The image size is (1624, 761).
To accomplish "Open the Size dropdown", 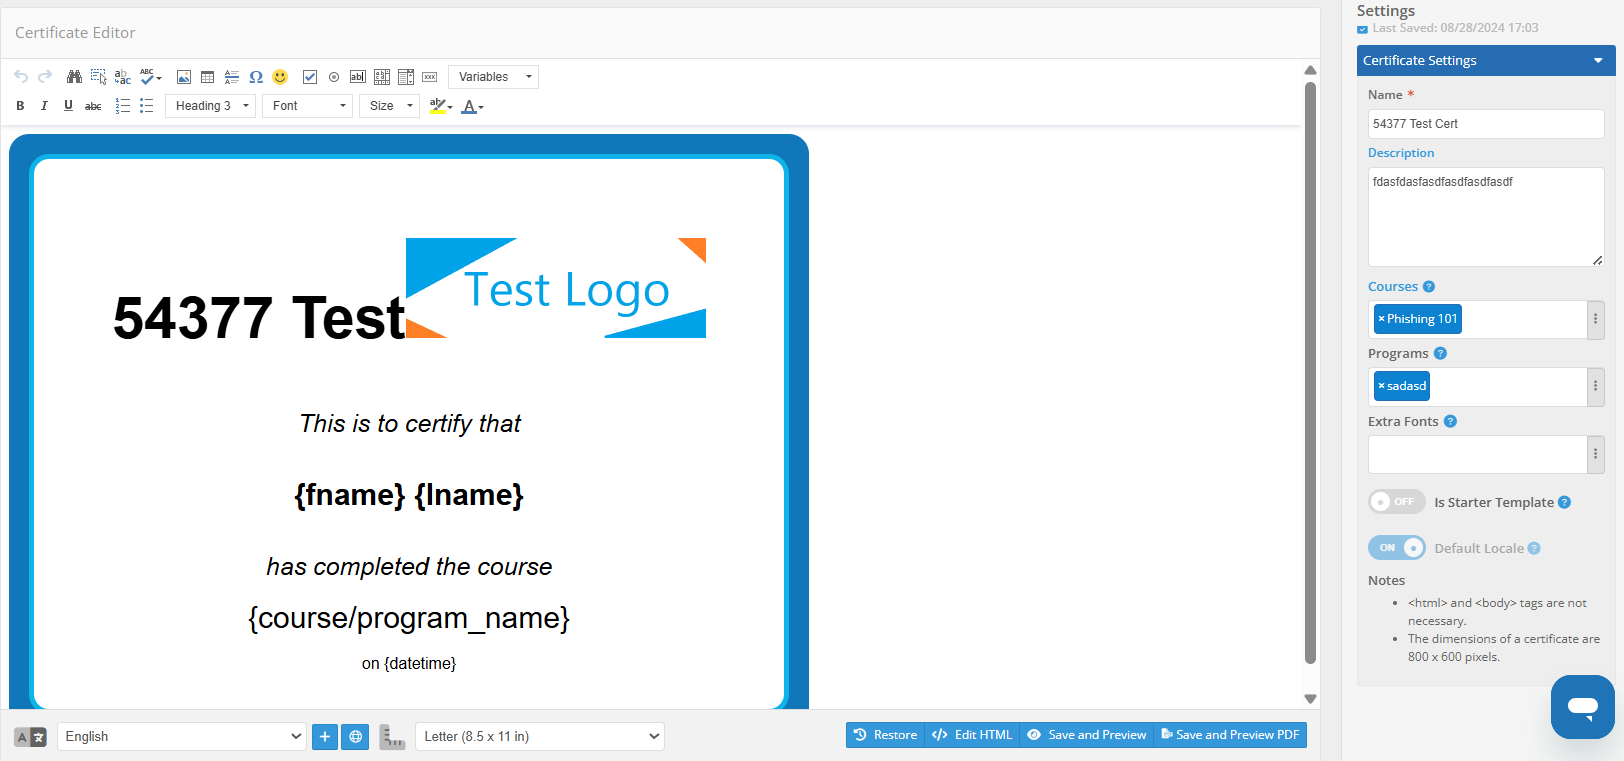I will coord(389,106).
